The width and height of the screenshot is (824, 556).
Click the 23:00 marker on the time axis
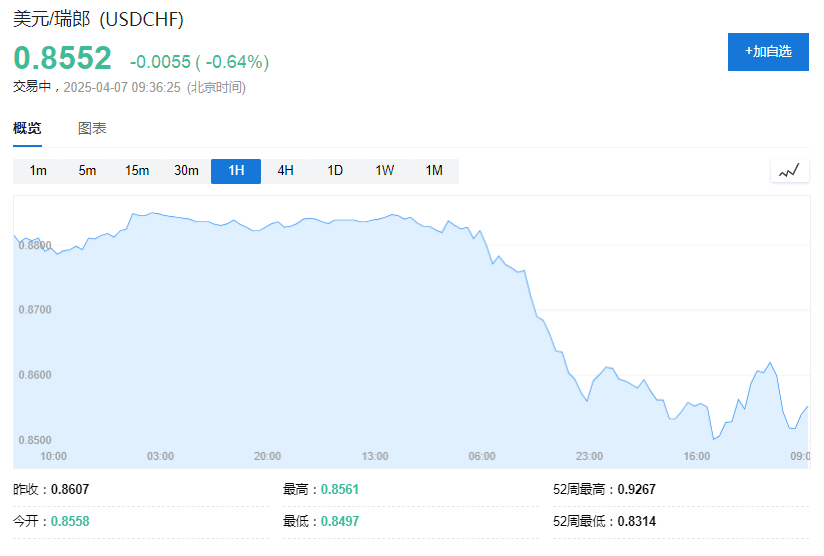[589, 456]
